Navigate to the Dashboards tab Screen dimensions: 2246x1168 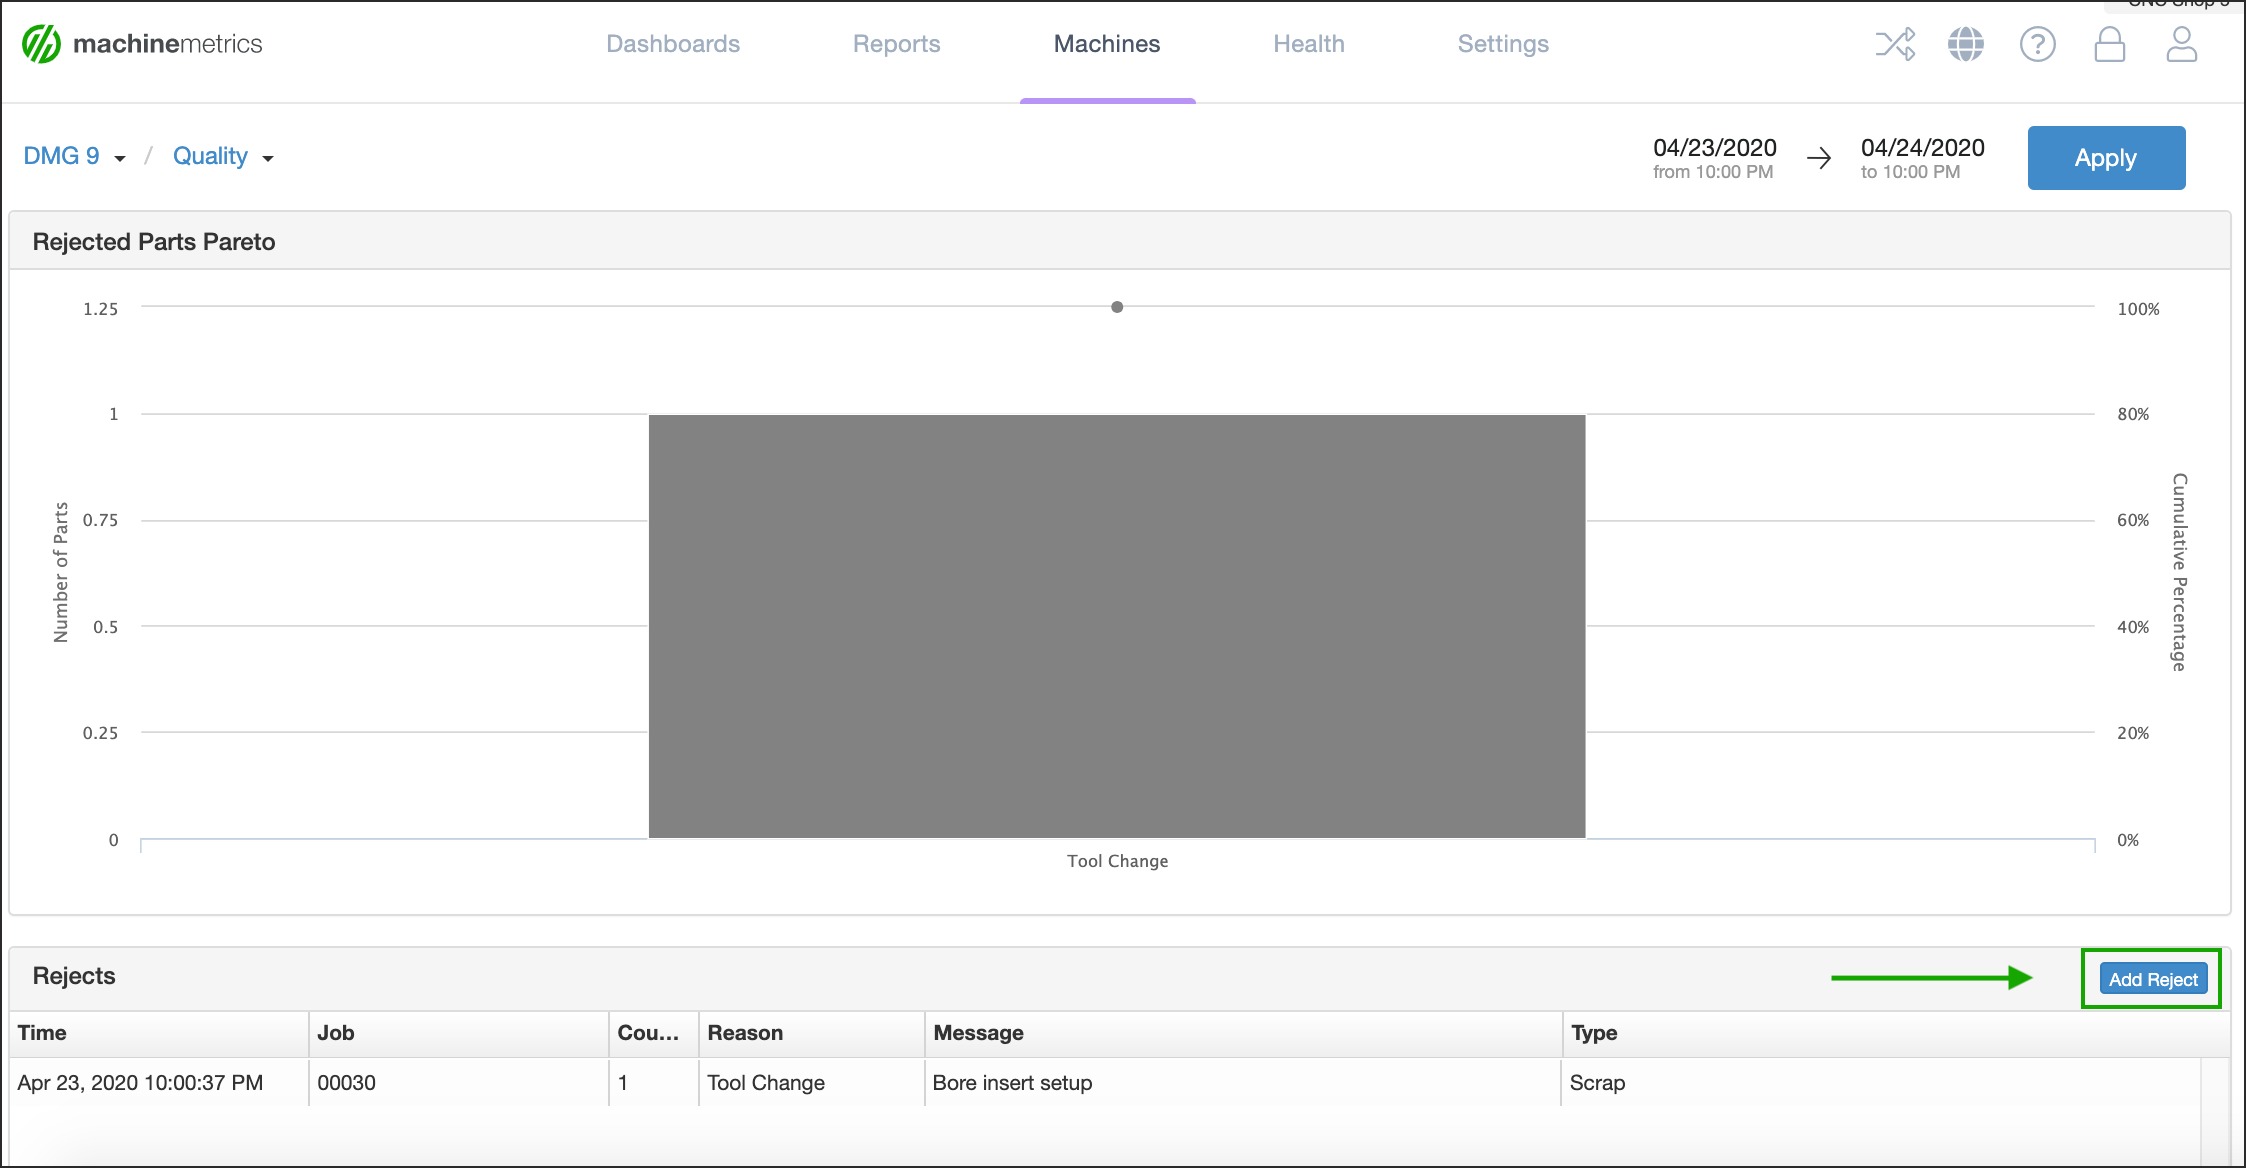(671, 43)
